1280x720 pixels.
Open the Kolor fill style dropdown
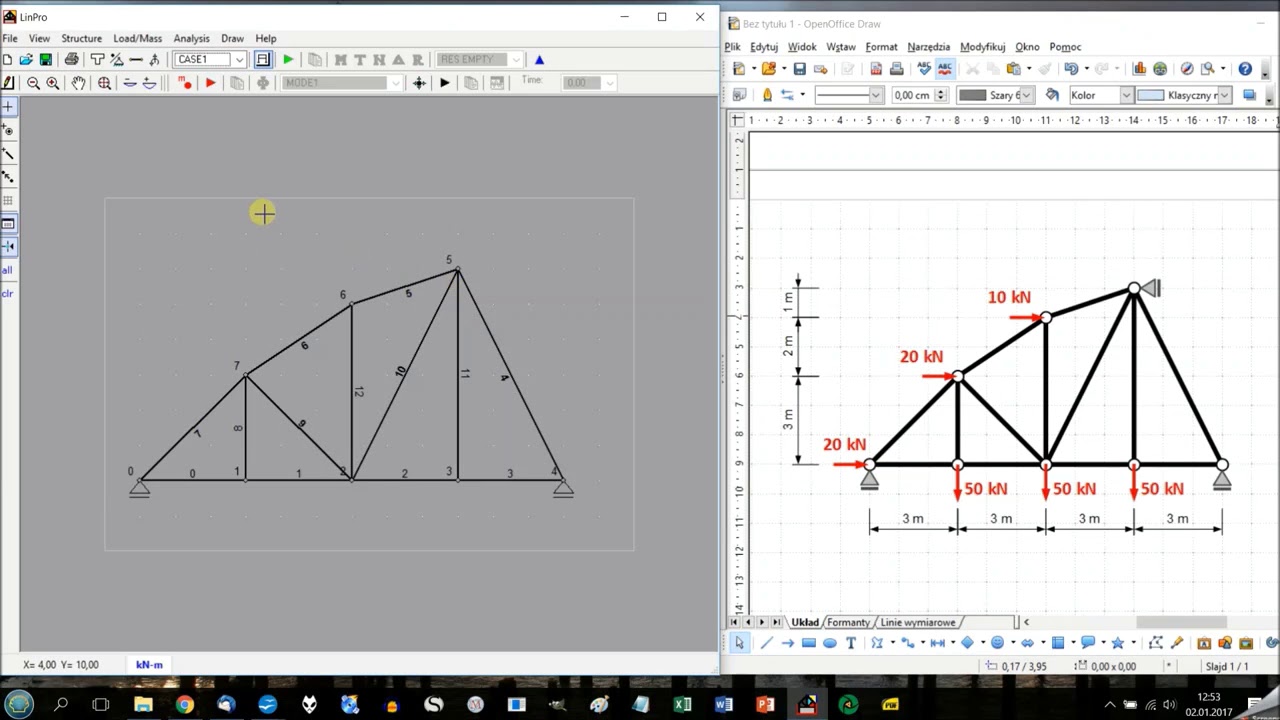1125,95
